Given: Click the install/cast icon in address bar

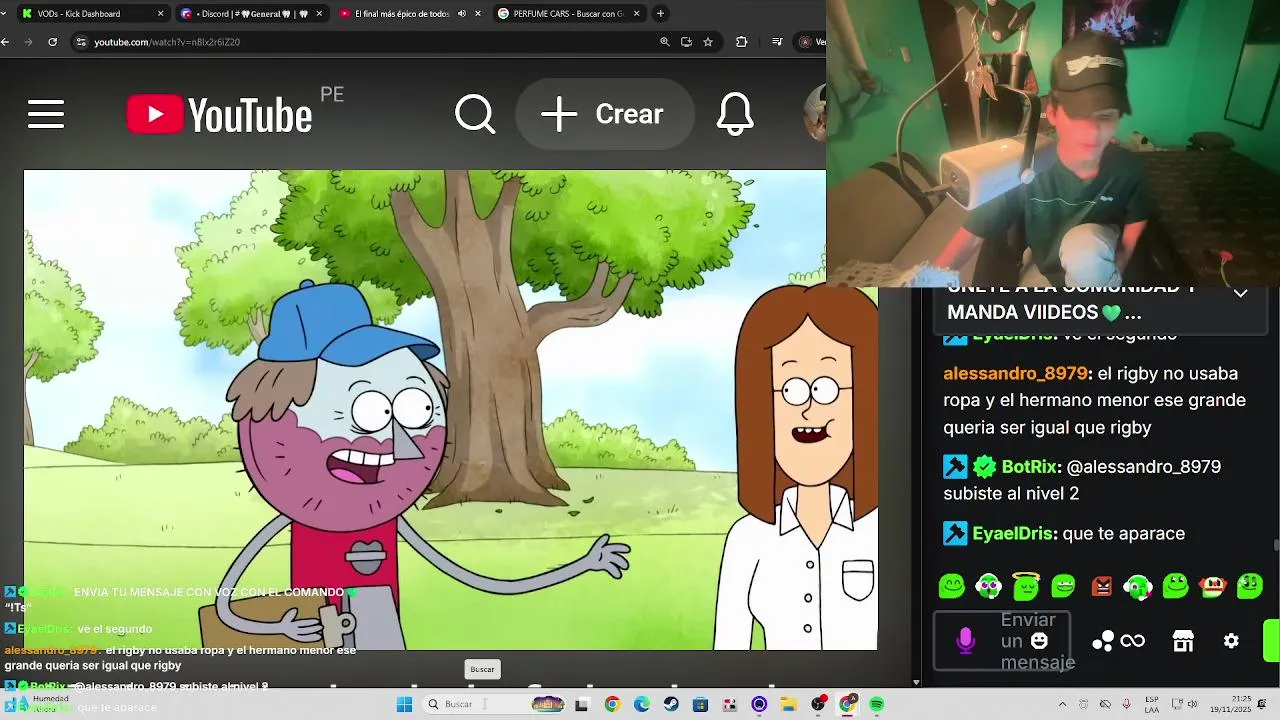Looking at the screenshot, I should click(x=686, y=42).
